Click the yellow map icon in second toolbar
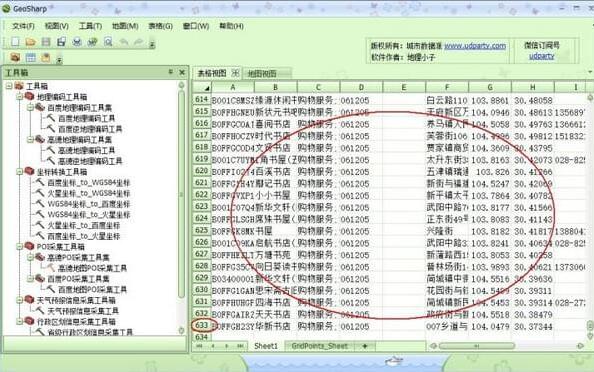 [46, 58]
